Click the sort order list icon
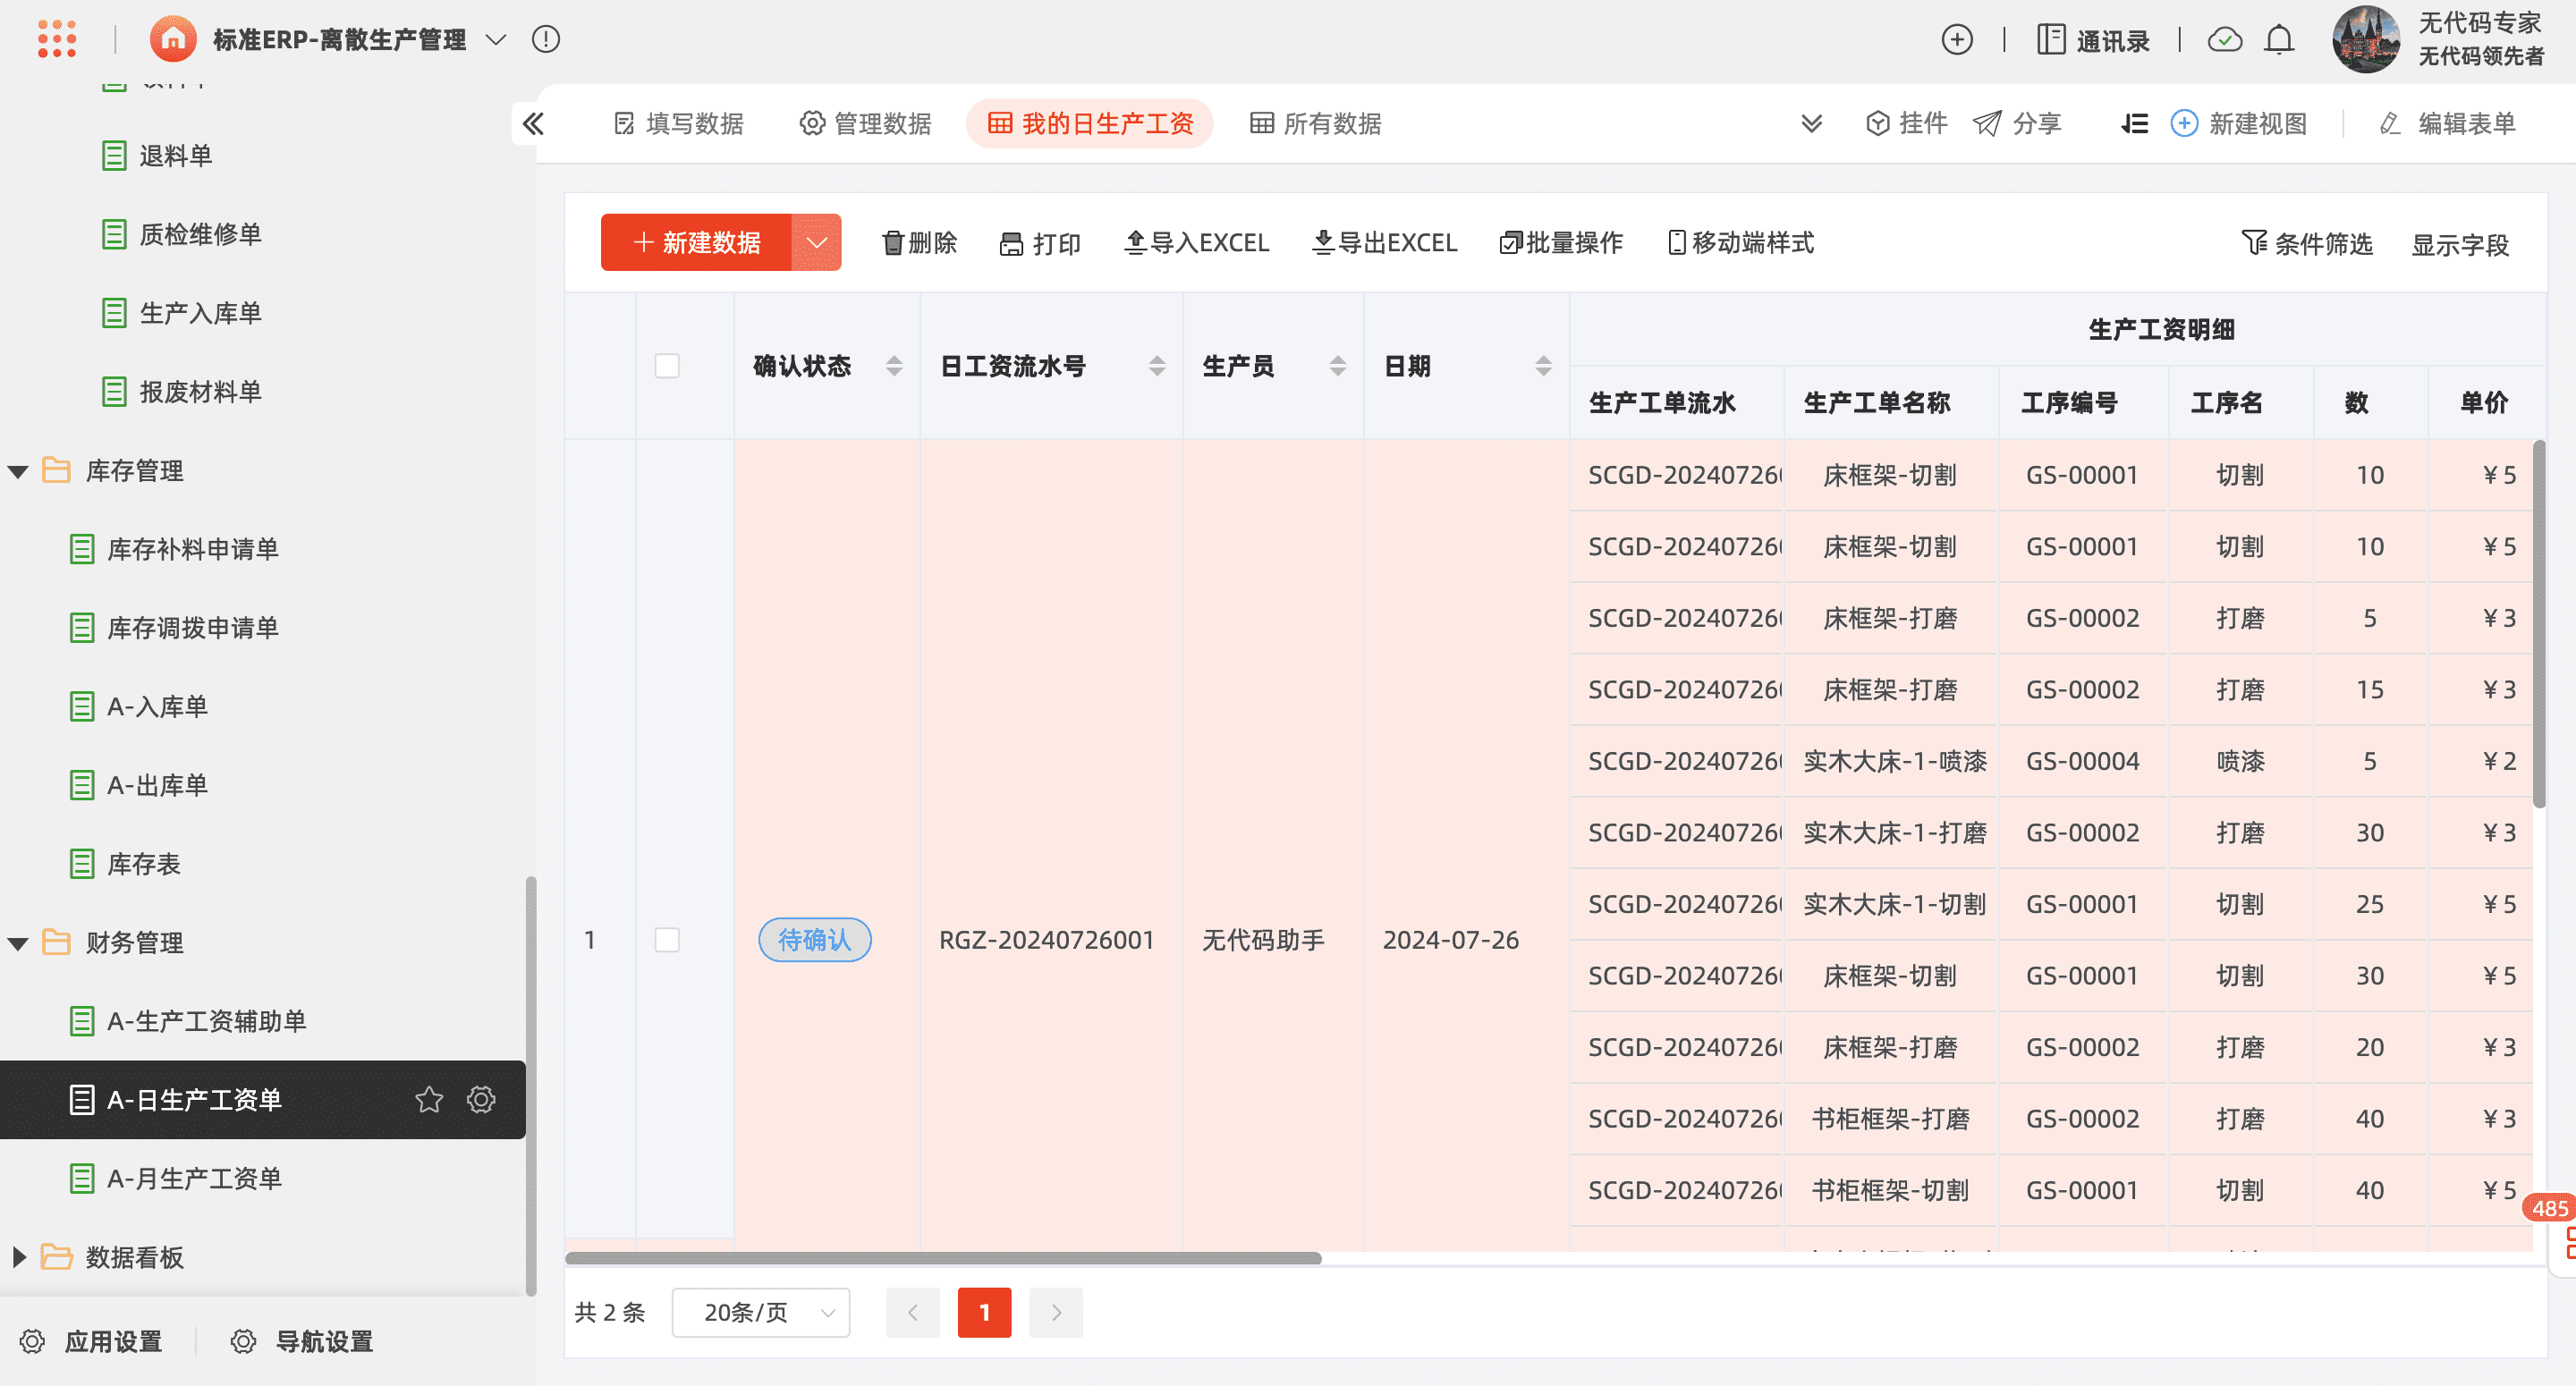 2134,124
